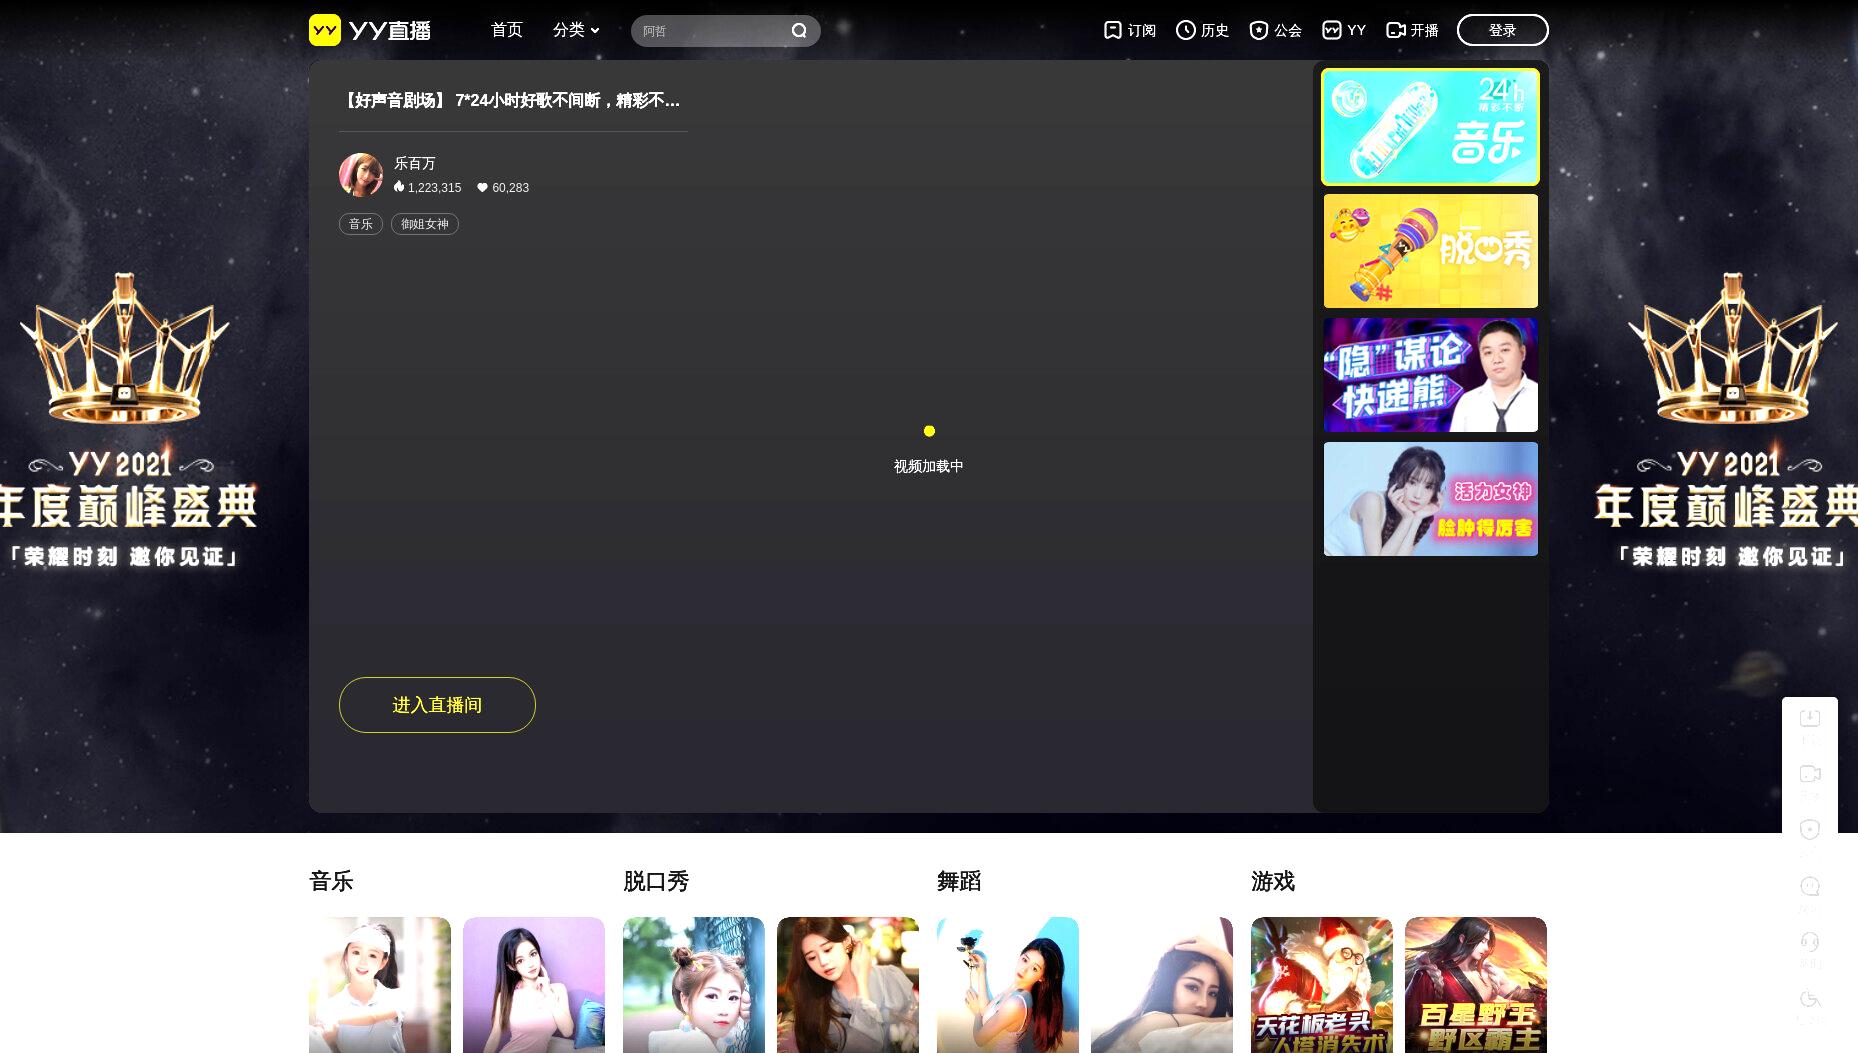Viewport: 1858px width, 1053px height.
Task: Click the search input field
Action: point(712,31)
